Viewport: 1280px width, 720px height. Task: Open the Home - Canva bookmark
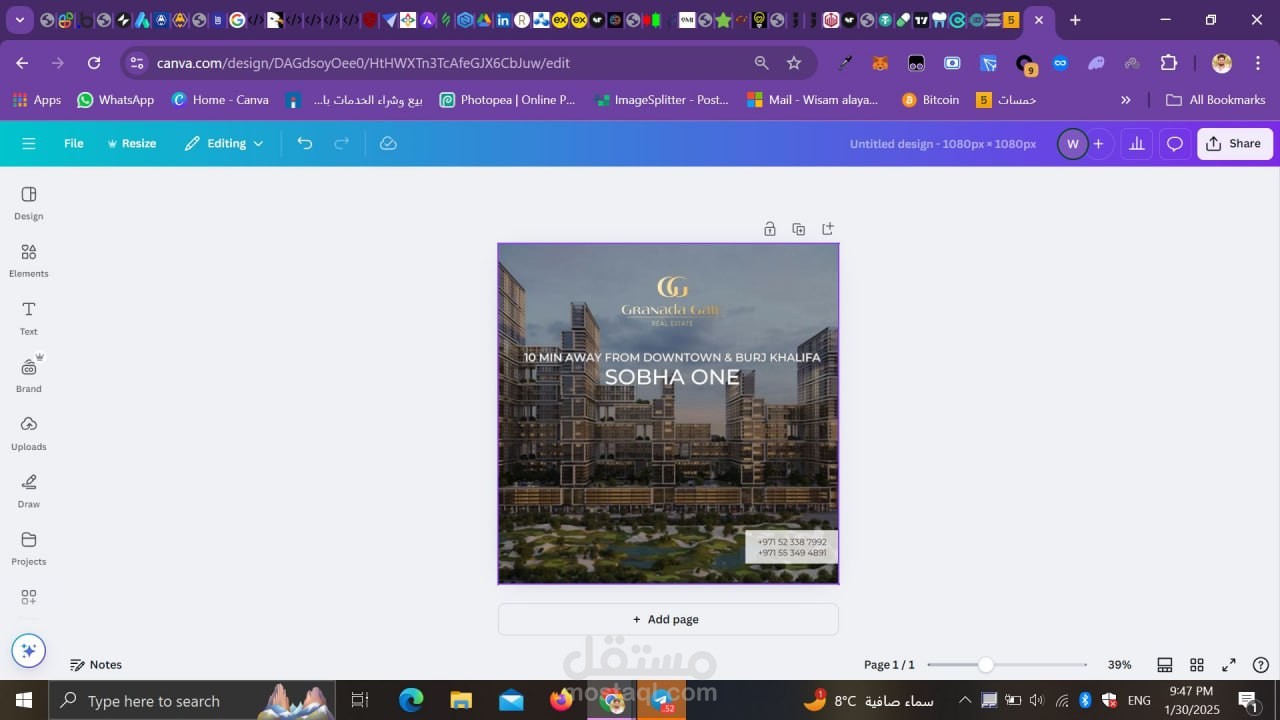(221, 100)
